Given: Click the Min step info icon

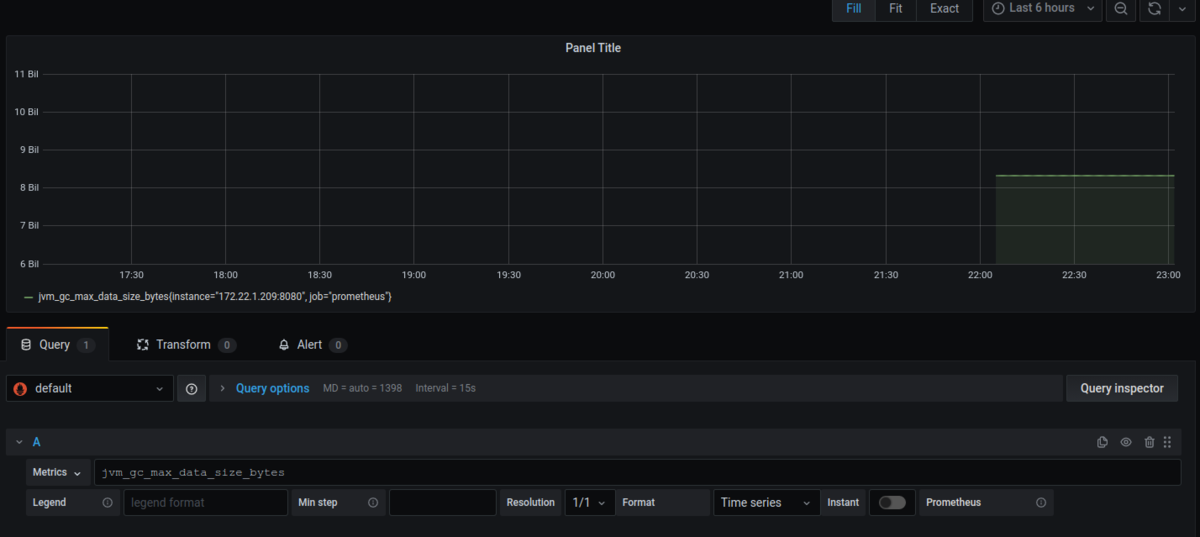Looking at the screenshot, I should tap(373, 503).
